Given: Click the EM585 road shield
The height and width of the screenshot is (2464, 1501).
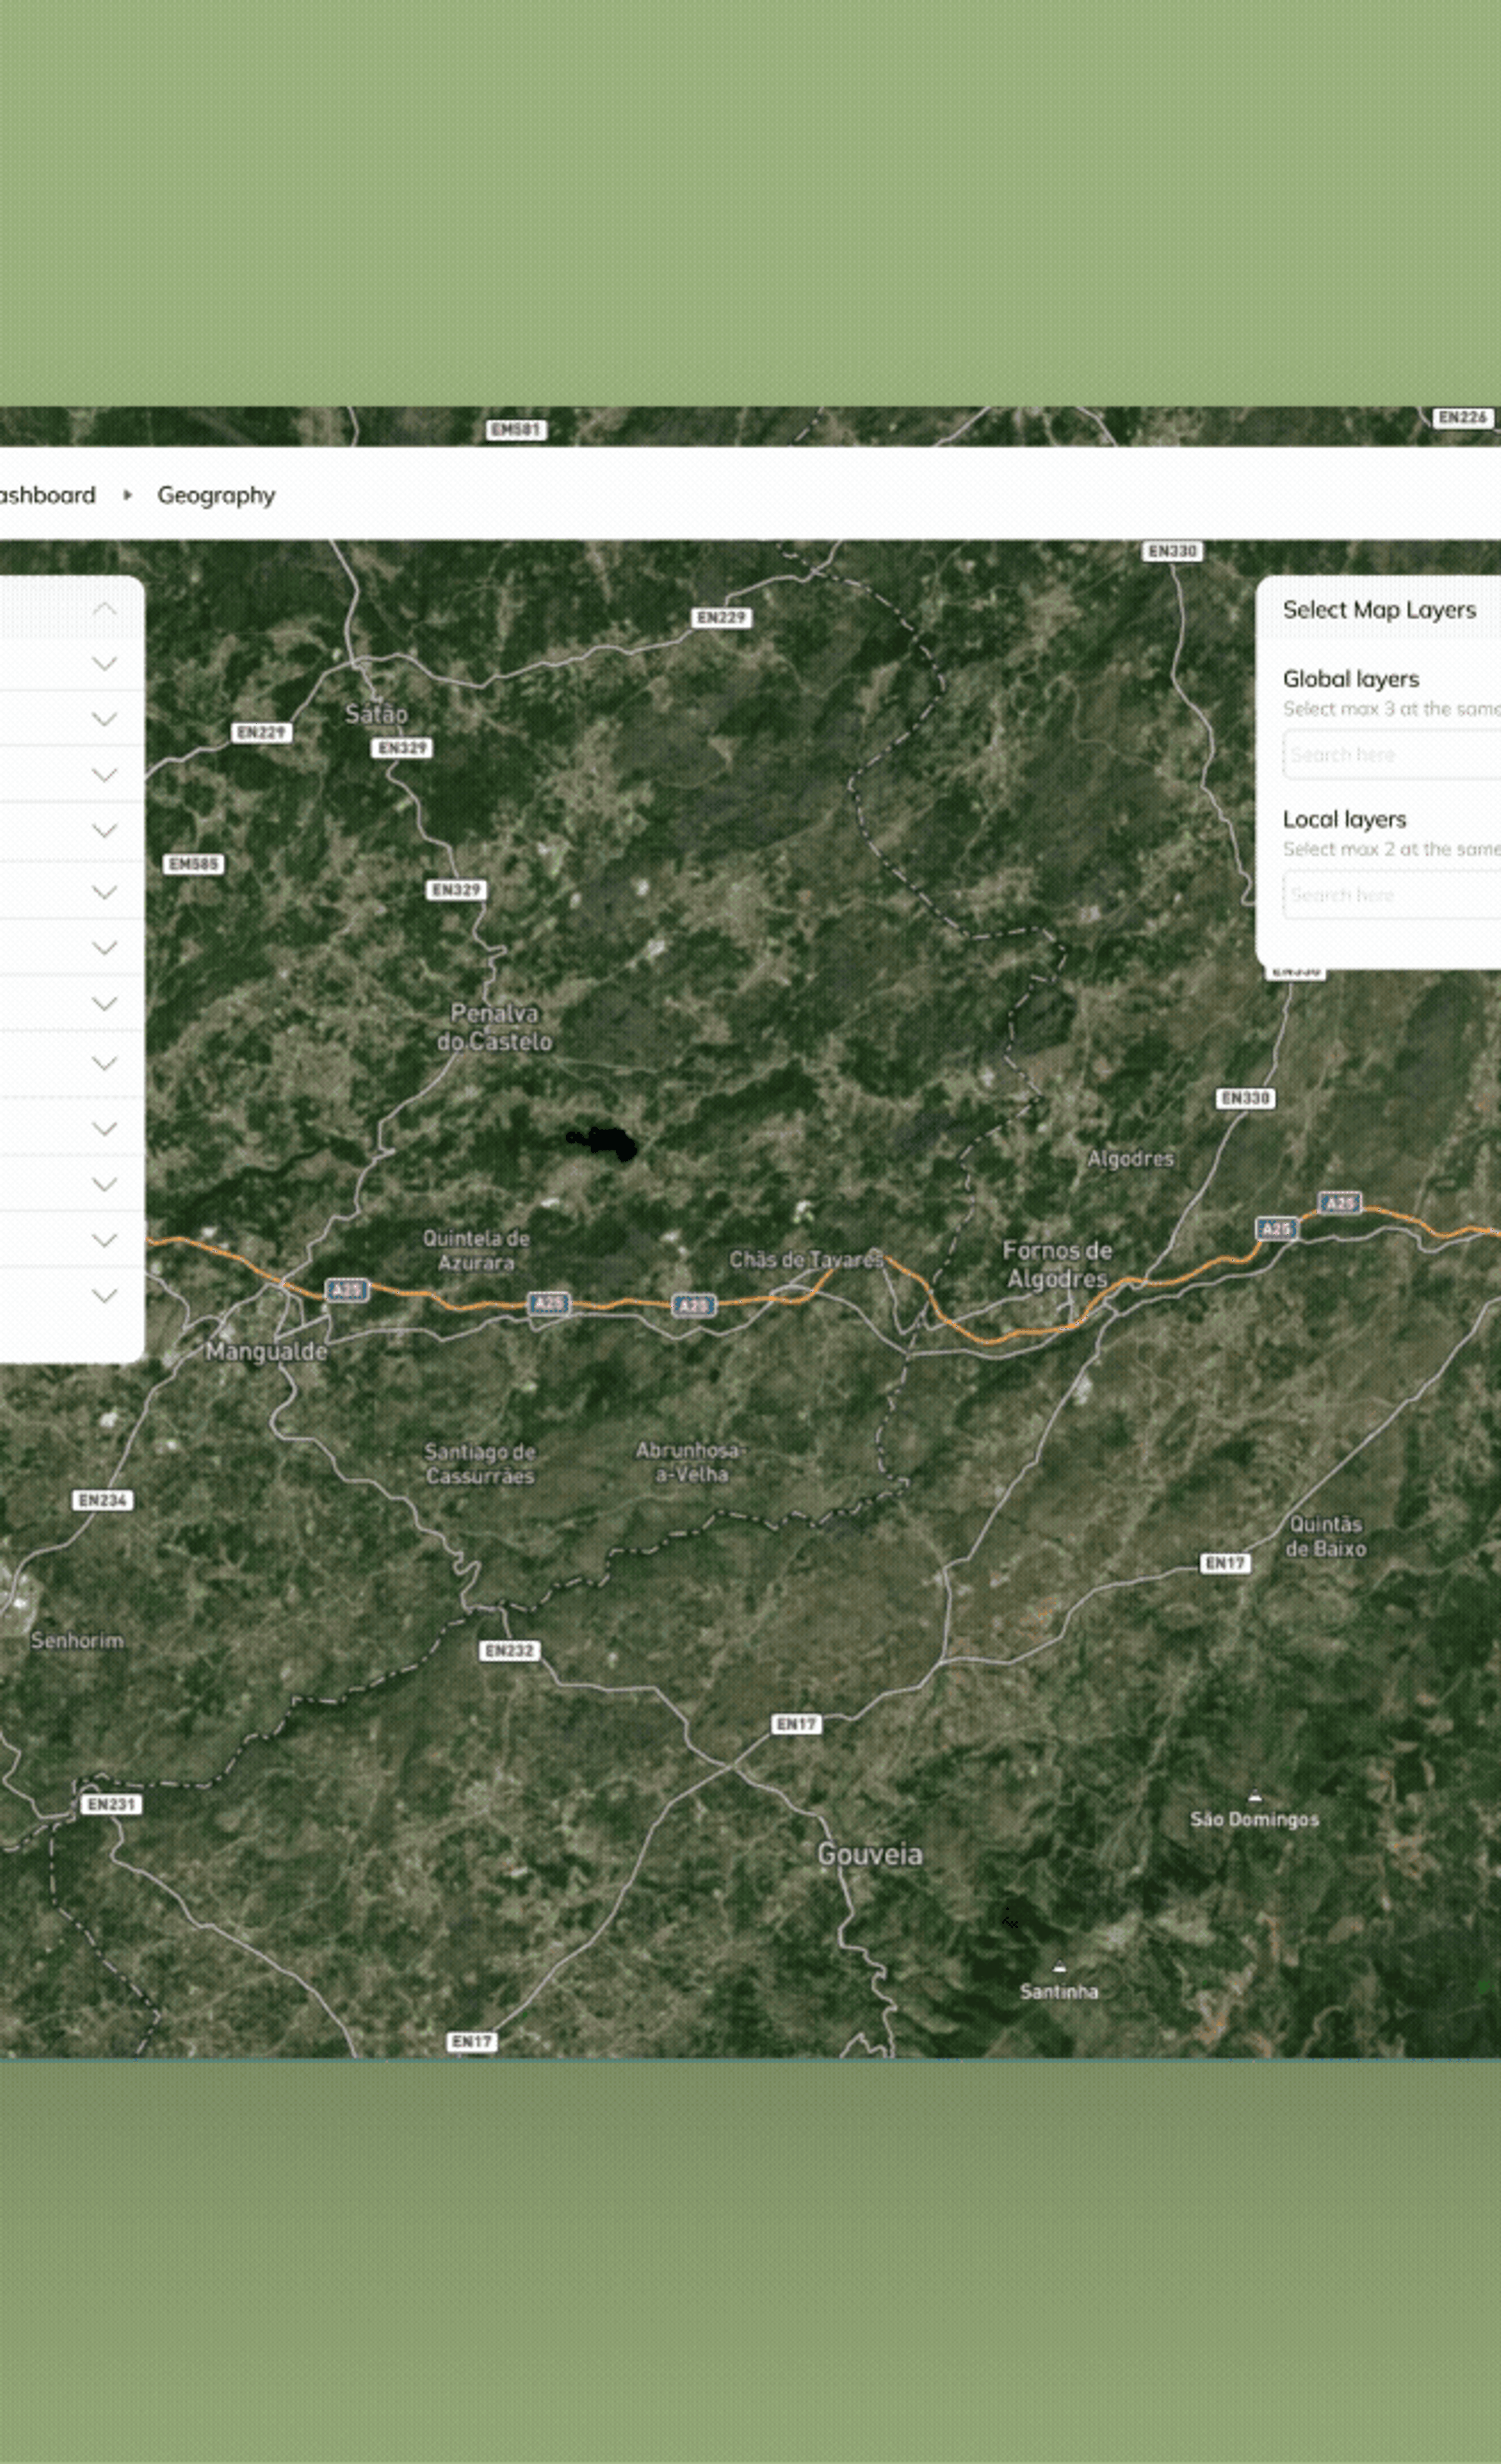Looking at the screenshot, I should point(193,864).
